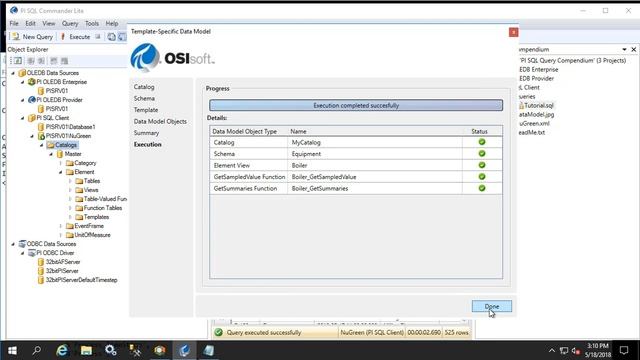The width and height of the screenshot is (640, 360).
Task: Click the Execute toolbar icon
Action: point(63,37)
